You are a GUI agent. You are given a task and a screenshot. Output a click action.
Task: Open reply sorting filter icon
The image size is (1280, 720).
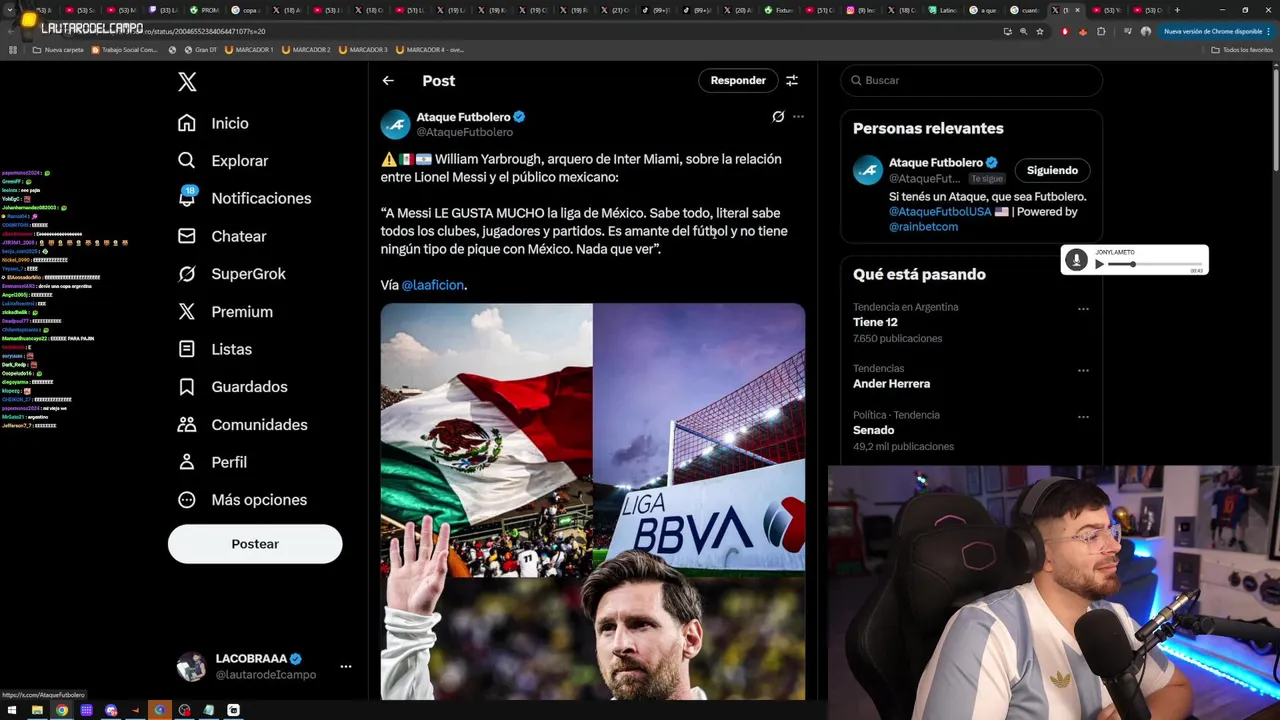coord(792,81)
